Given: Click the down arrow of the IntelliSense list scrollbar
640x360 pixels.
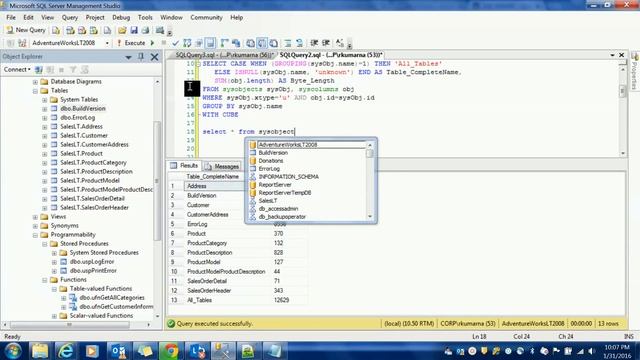Looking at the screenshot, I should point(370,217).
